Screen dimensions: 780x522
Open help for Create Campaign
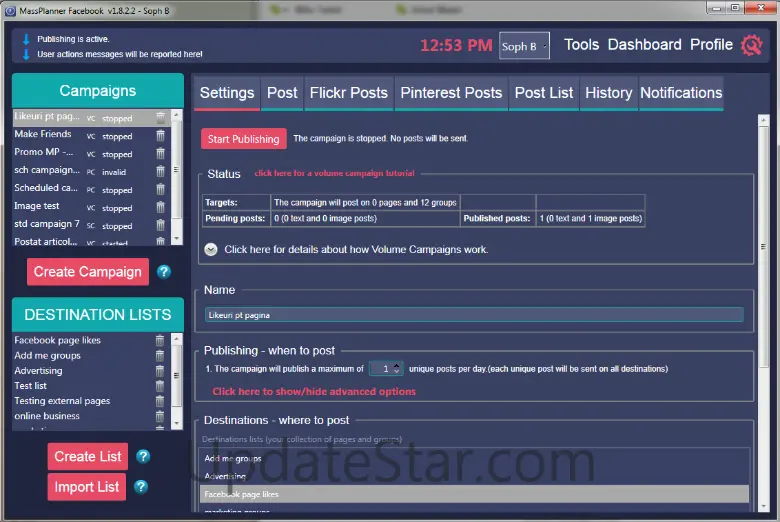(164, 272)
